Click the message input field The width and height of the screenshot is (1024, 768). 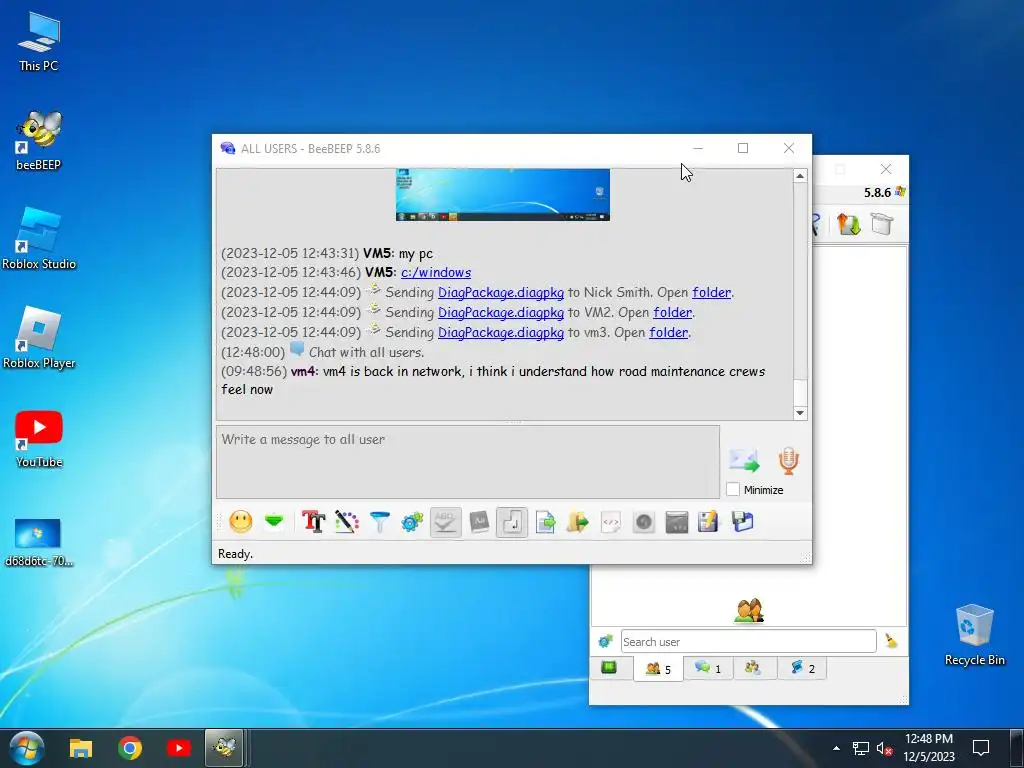point(468,462)
